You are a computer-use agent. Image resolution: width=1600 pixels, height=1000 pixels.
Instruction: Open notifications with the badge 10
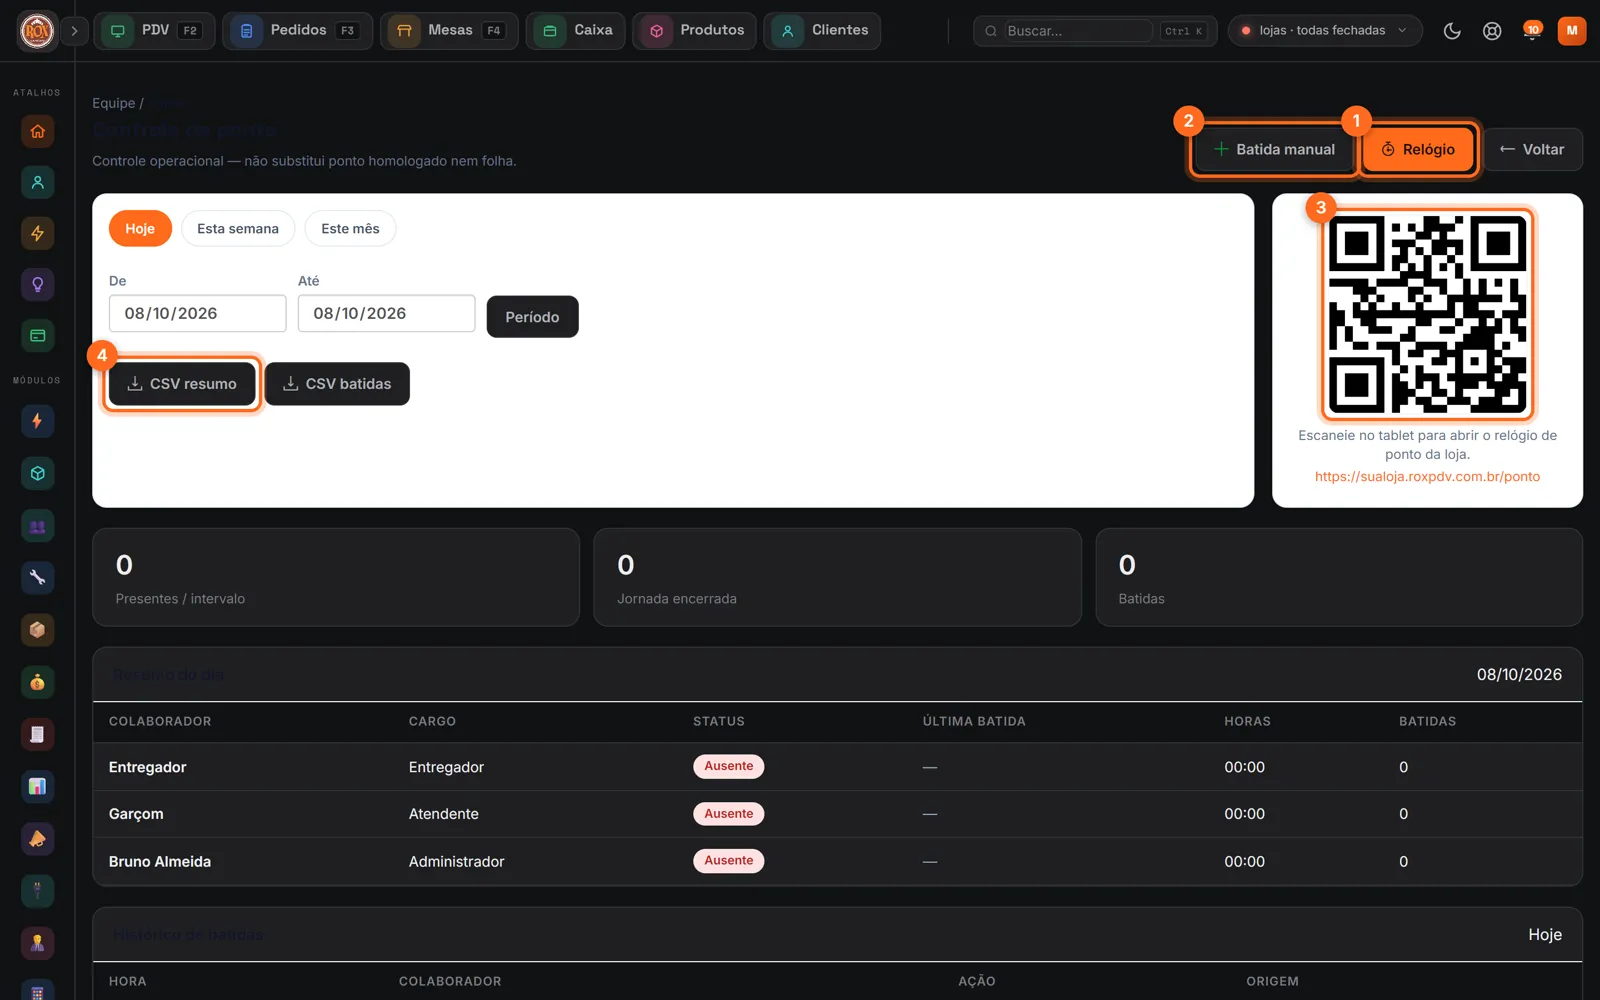1532,31
